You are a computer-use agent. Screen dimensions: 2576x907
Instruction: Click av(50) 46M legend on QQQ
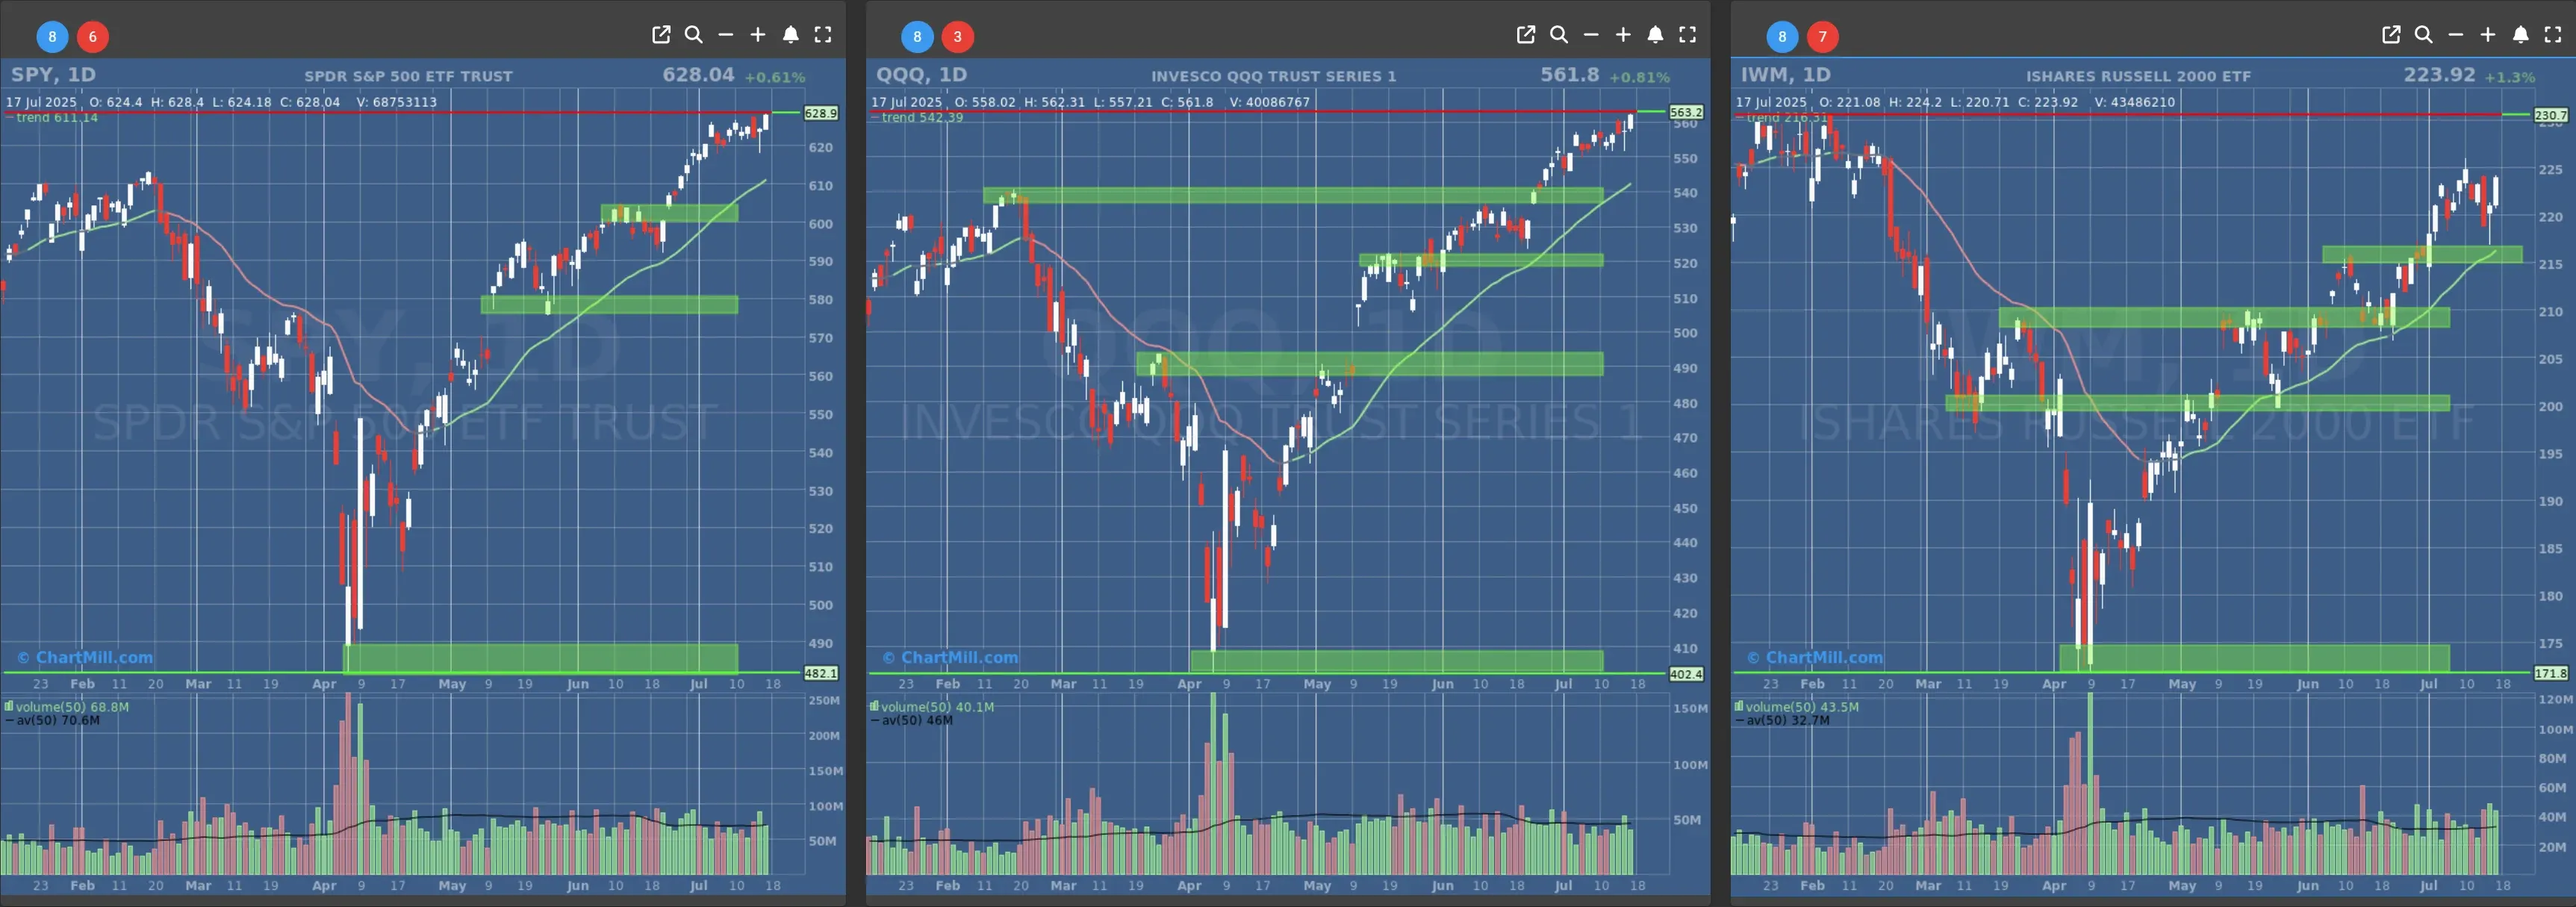(911, 720)
